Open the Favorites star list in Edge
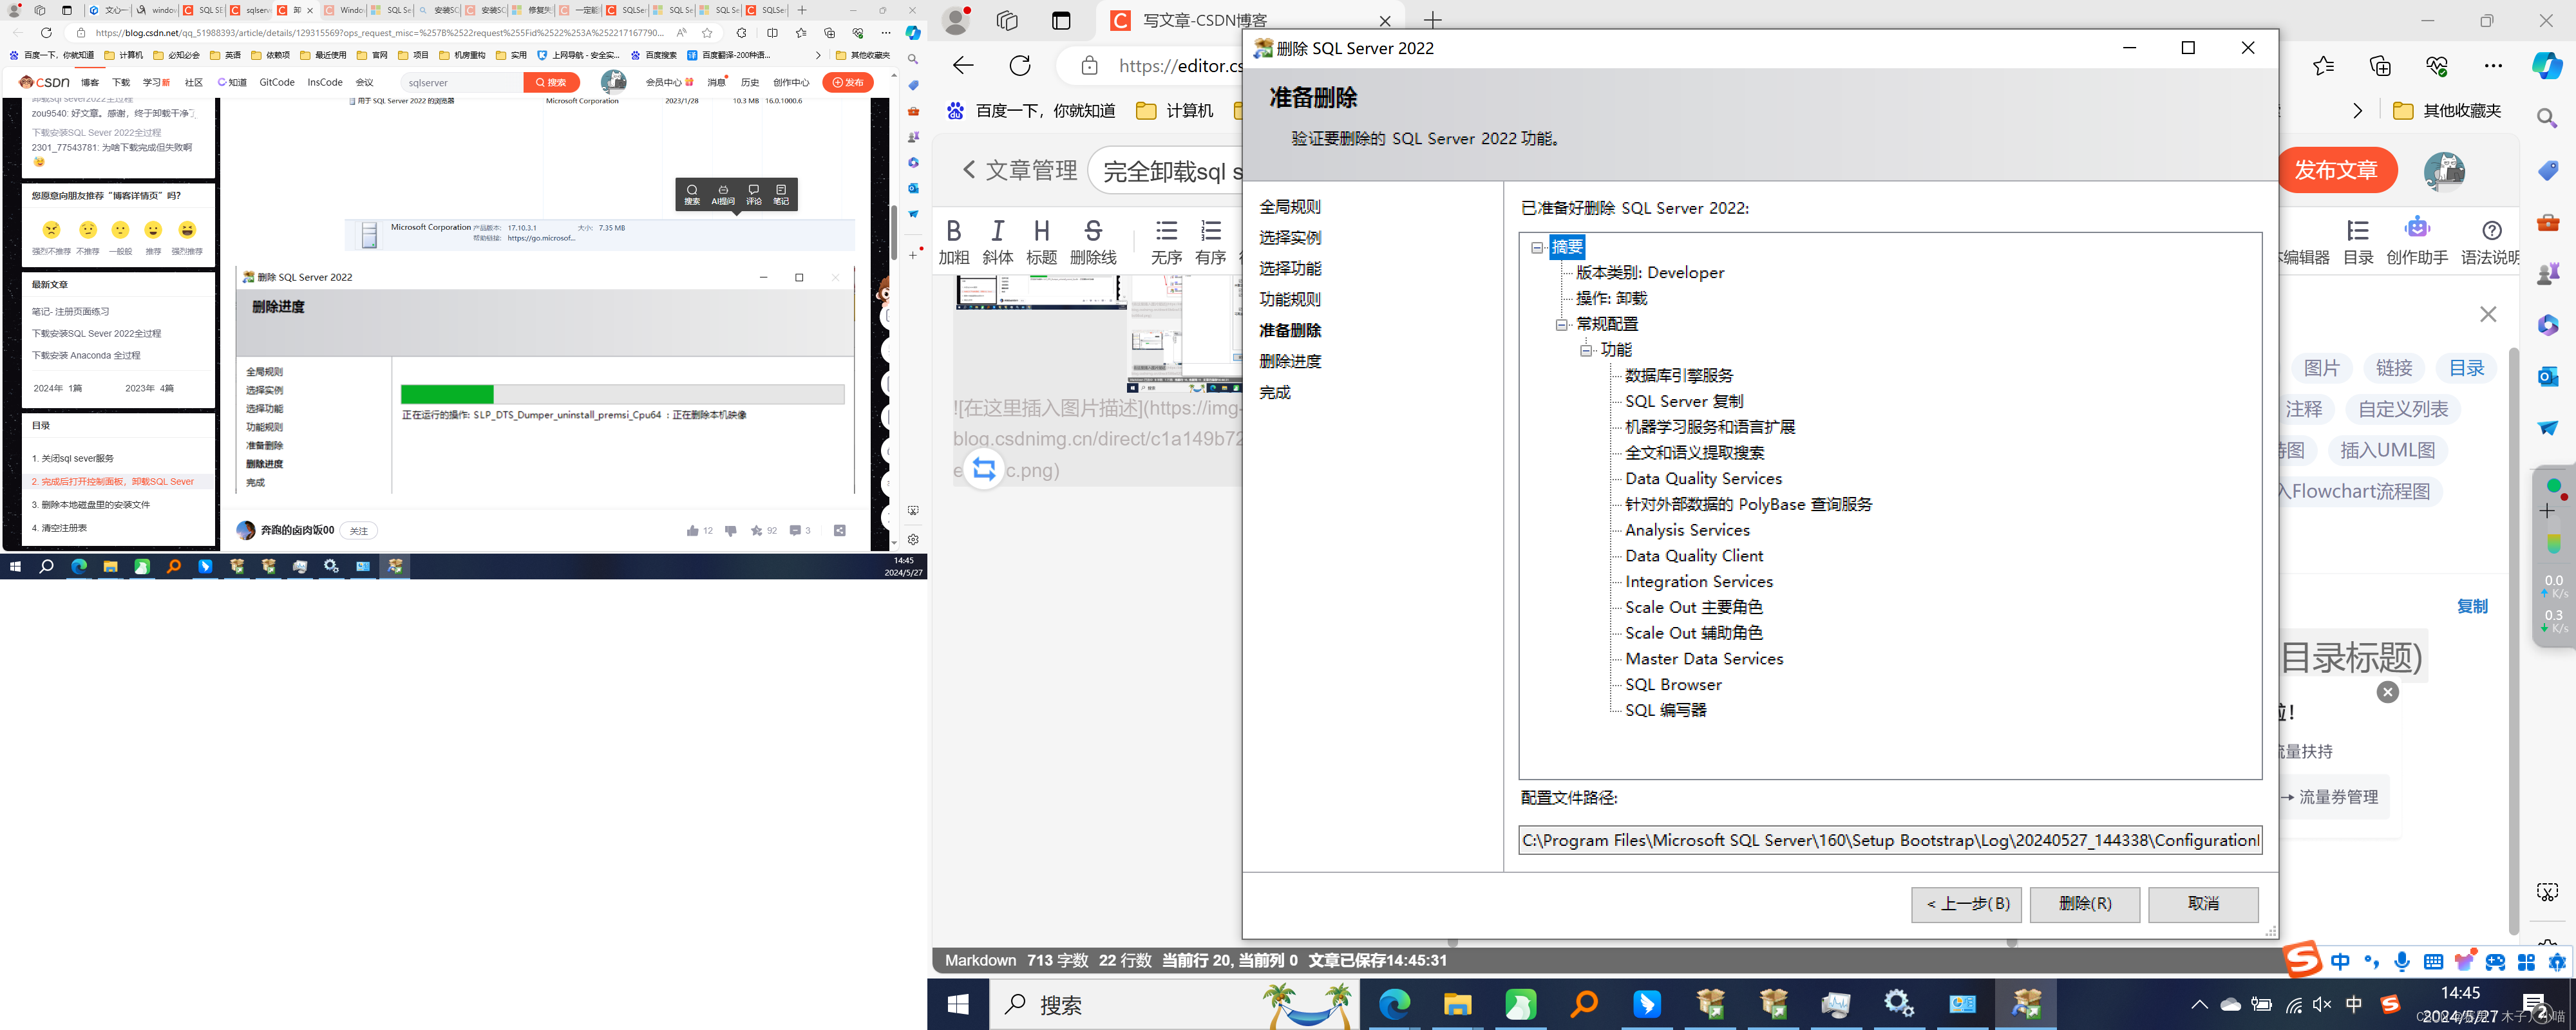This screenshot has height=1030, width=2576. point(2324,66)
